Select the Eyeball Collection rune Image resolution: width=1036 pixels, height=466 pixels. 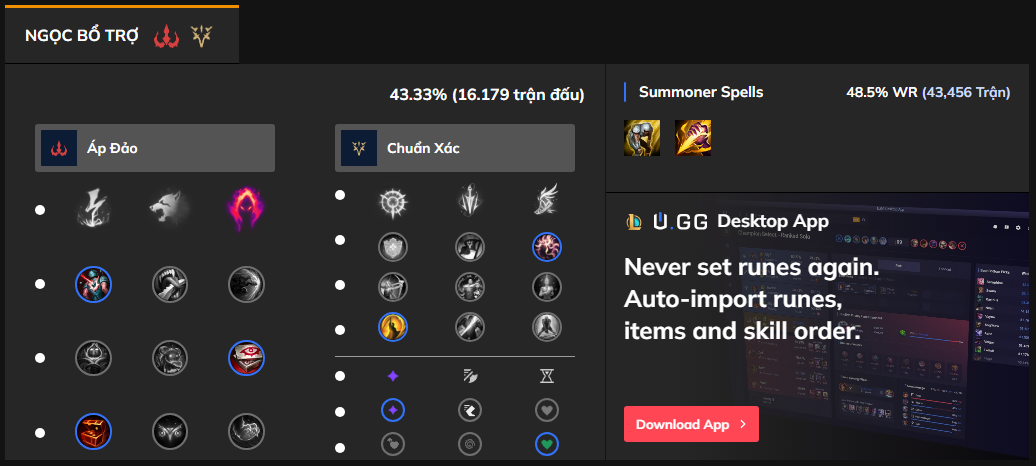pos(246,357)
